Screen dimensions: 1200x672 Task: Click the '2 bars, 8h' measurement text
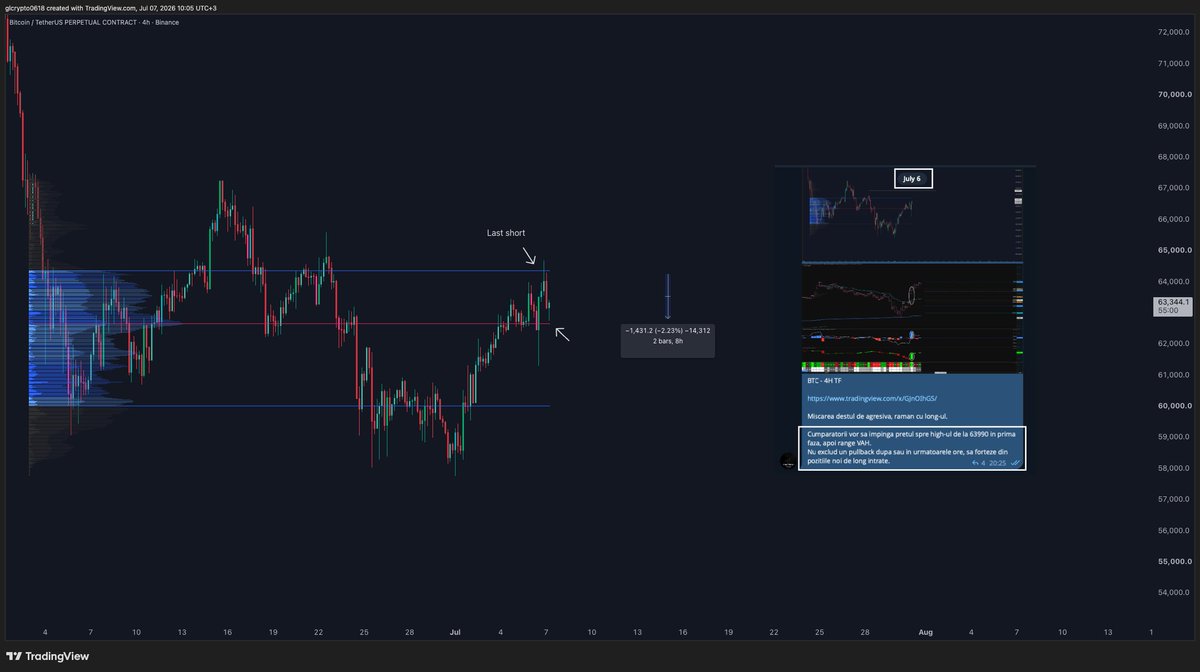[667, 341]
